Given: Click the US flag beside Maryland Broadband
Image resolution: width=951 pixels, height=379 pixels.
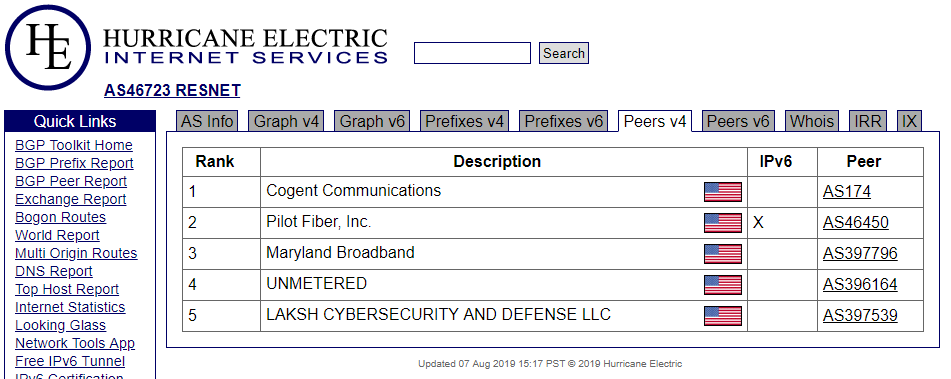Looking at the screenshot, I should tap(722, 253).
